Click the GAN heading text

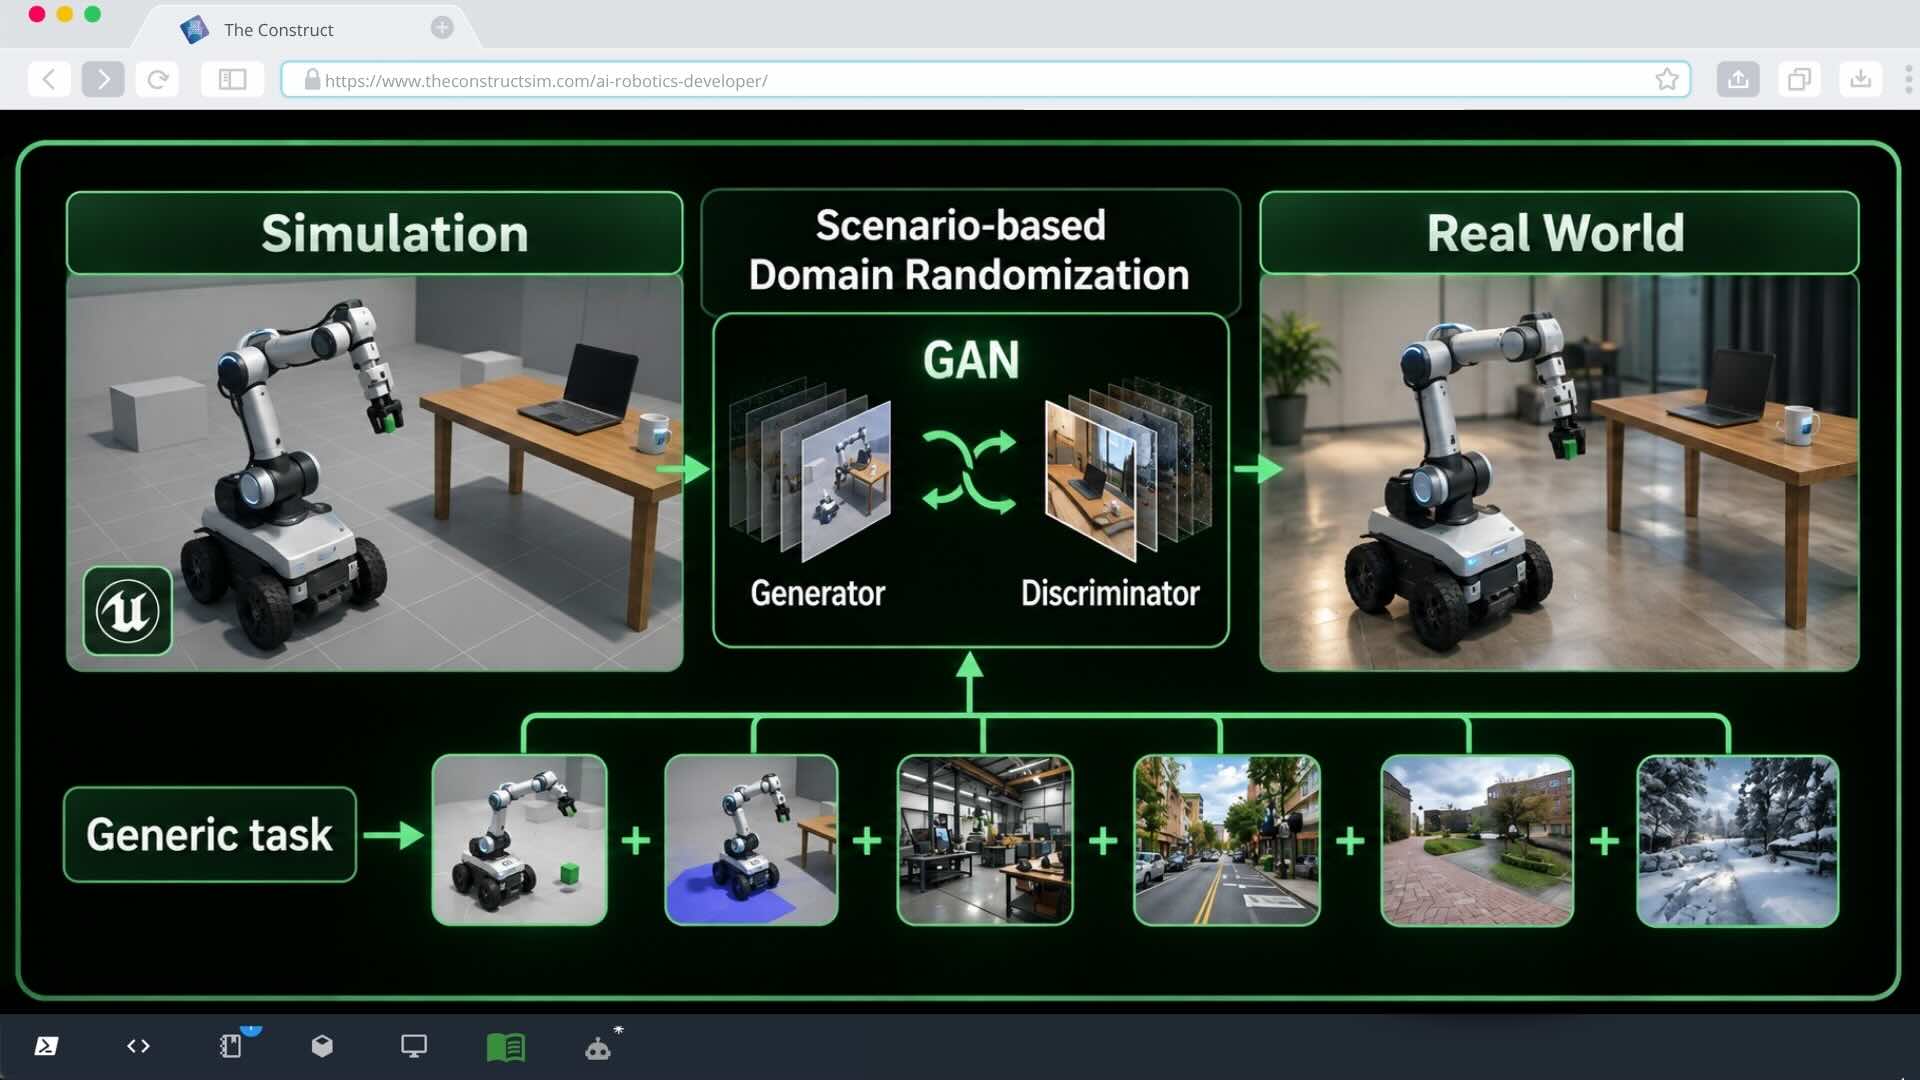click(971, 360)
